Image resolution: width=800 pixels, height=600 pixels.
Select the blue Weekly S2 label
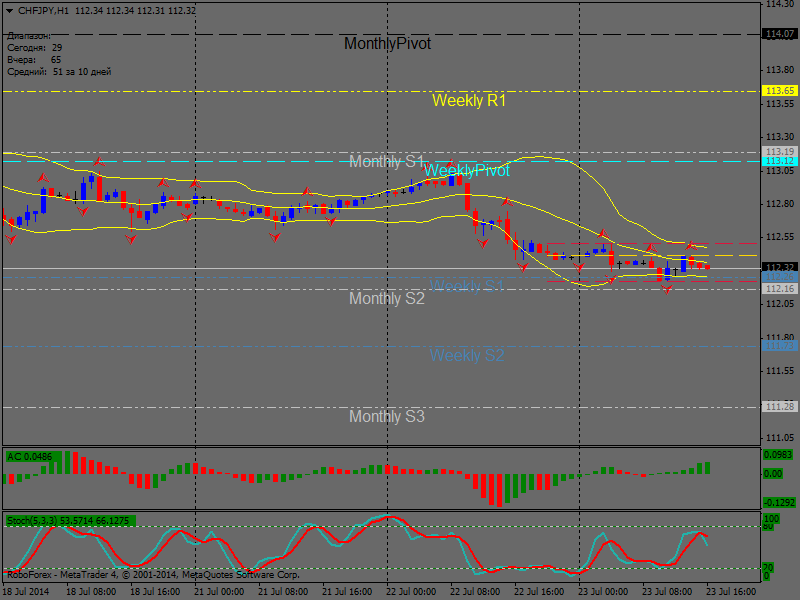click(467, 355)
